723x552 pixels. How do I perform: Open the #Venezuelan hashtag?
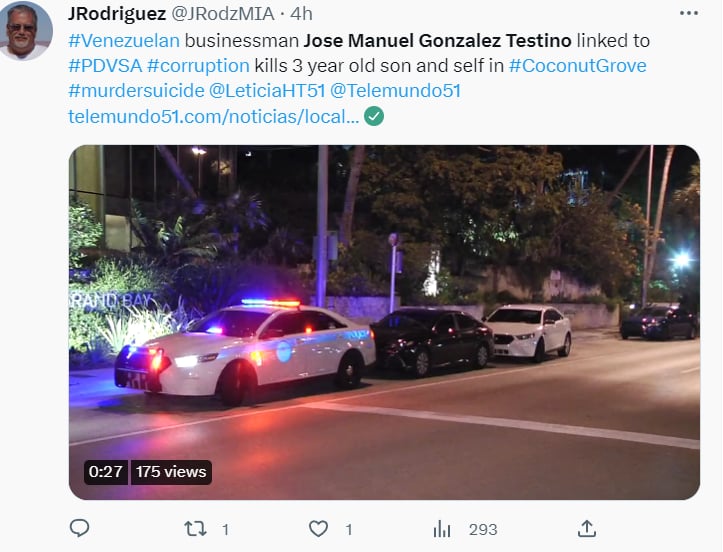pos(124,41)
